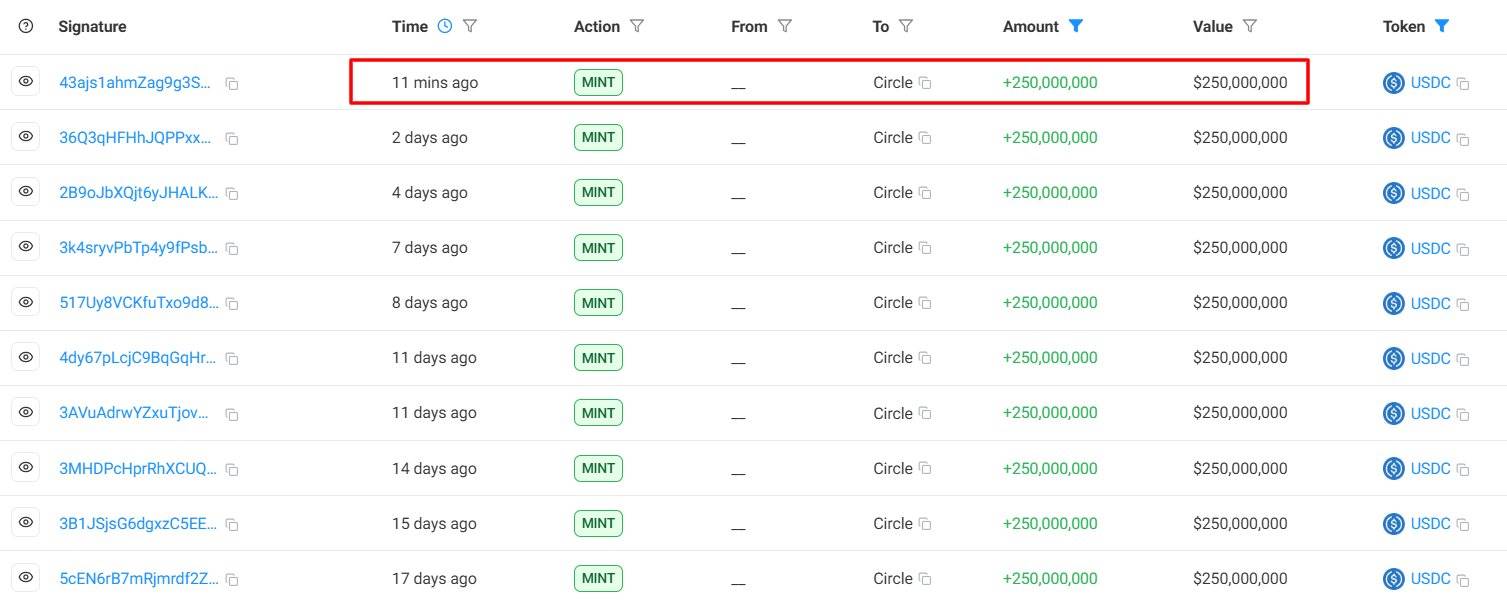Click USDC coin logo in 7 days ago row
Image resolution: width=1507 pixels, height=604 pixels.
1393,248
